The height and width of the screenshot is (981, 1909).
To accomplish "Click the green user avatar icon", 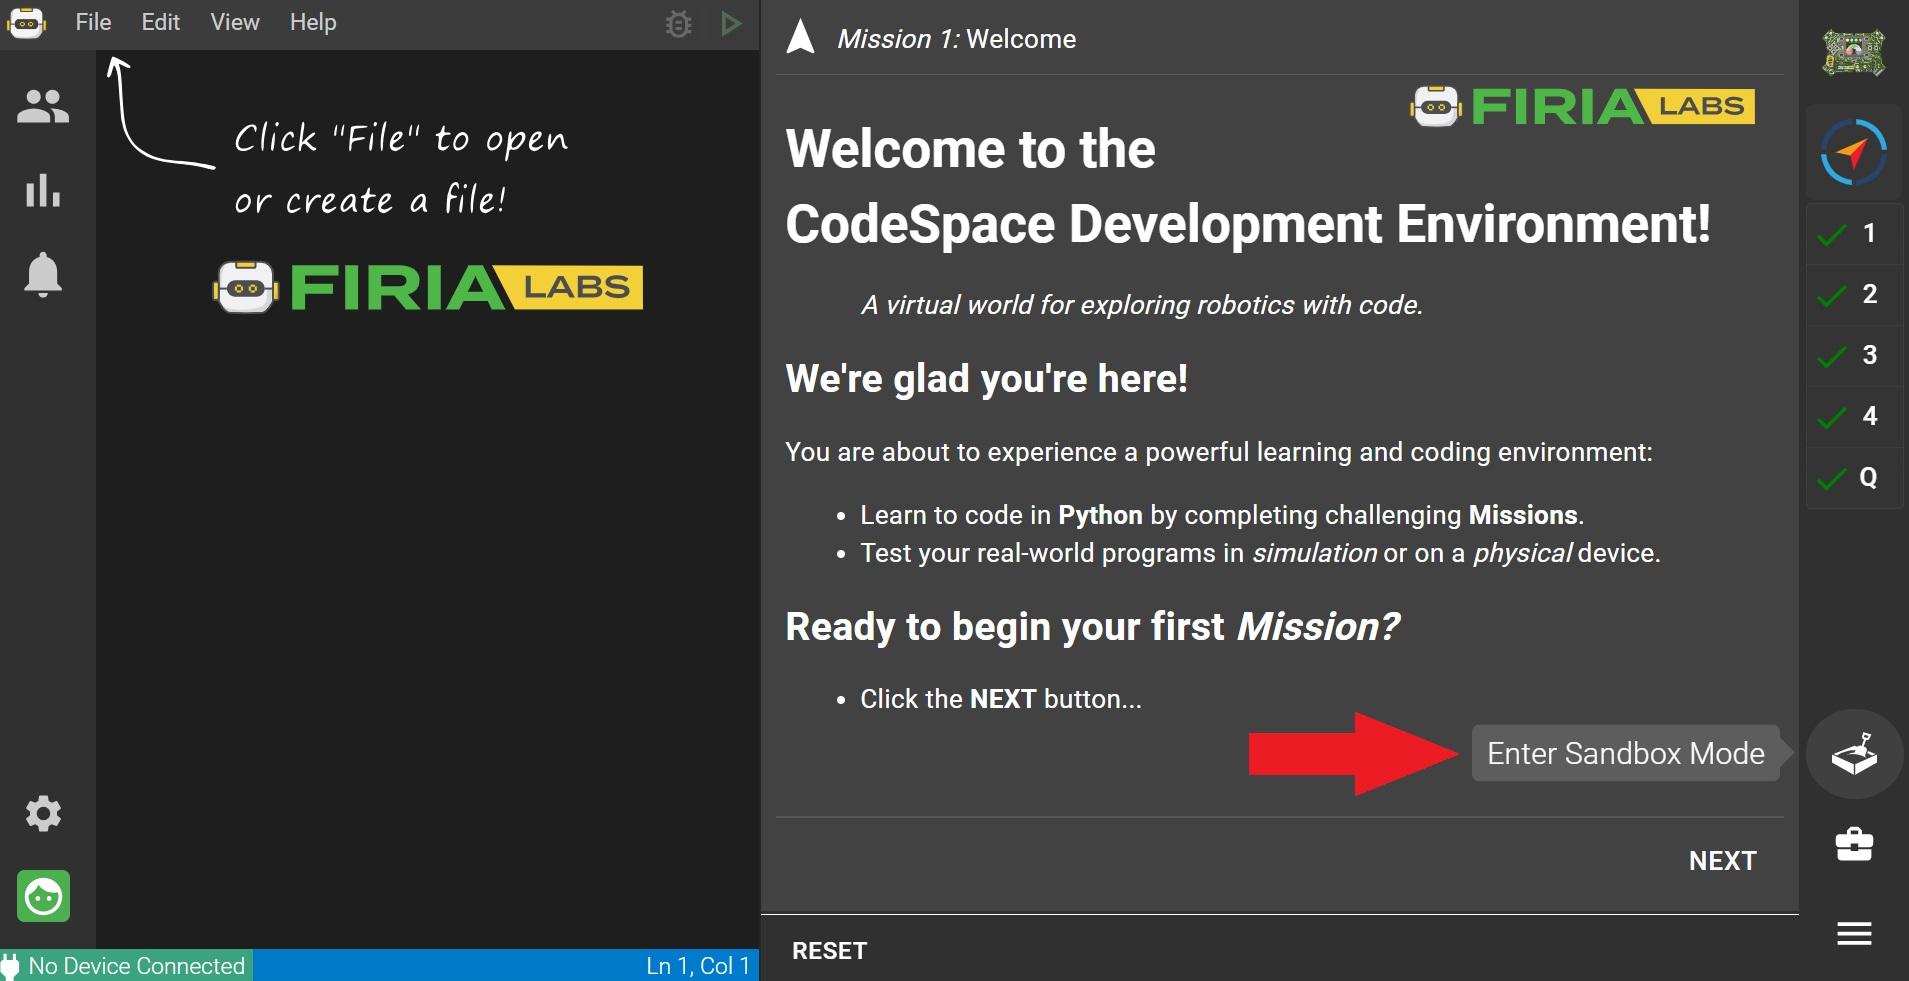I will pyautogui.click(x=43, y=896).
